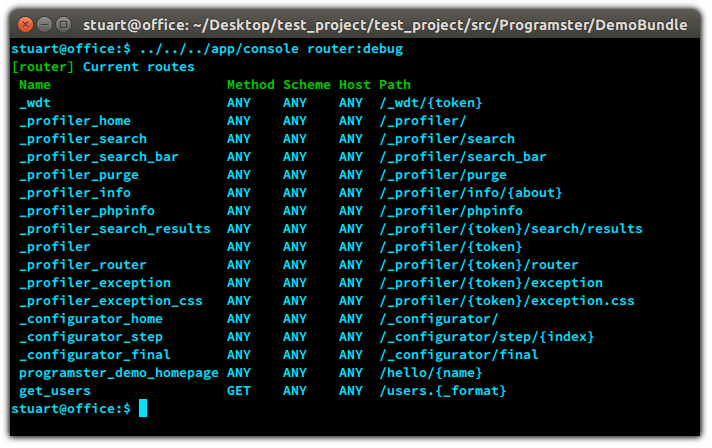Screen dimensions: 712x448
Task: Click the /_profiler/phpinfo path
Action: (x=451, y=211)
